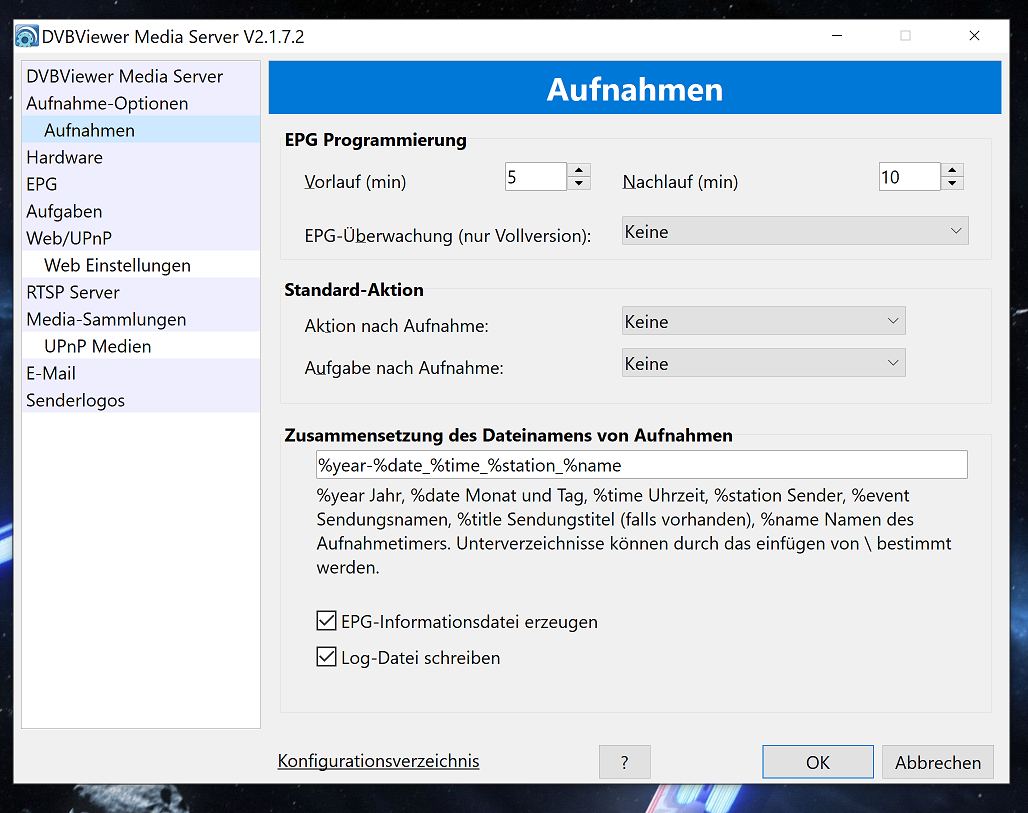Toggle EPG-Informationsdatei erzeugen checkbox
1028x813 pixels.
click(x=326, y=620)
